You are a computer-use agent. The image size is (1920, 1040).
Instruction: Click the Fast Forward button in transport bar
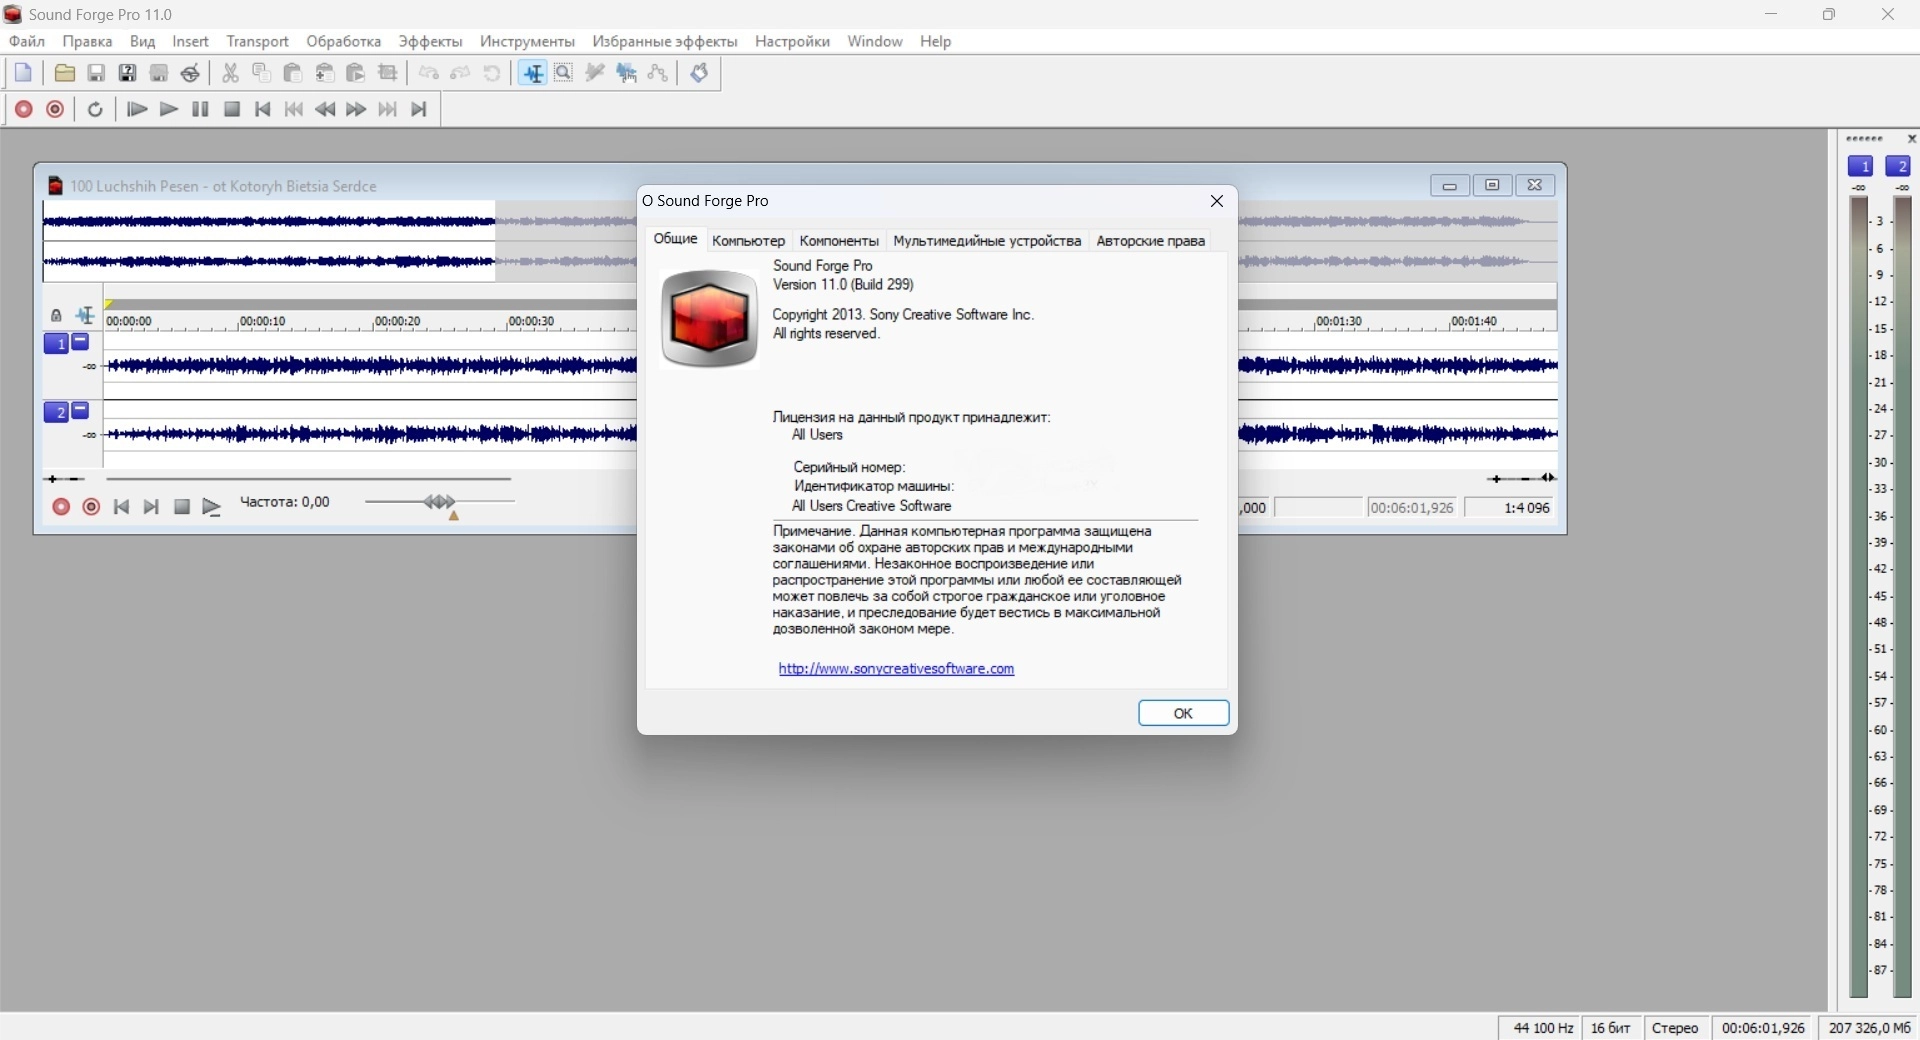coord(357,110)
